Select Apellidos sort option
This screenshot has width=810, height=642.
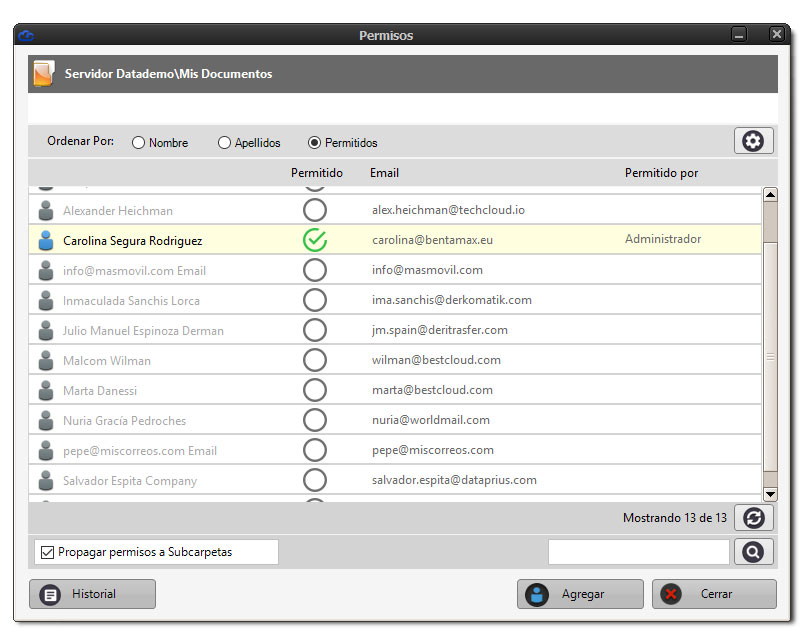pyautogui.click(x=224, y=143)
